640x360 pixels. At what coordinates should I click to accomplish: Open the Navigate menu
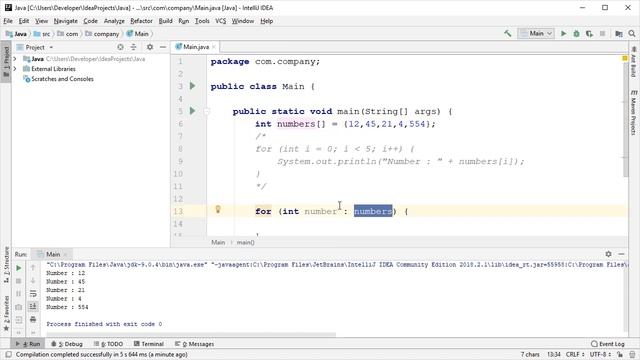(65, 21)
